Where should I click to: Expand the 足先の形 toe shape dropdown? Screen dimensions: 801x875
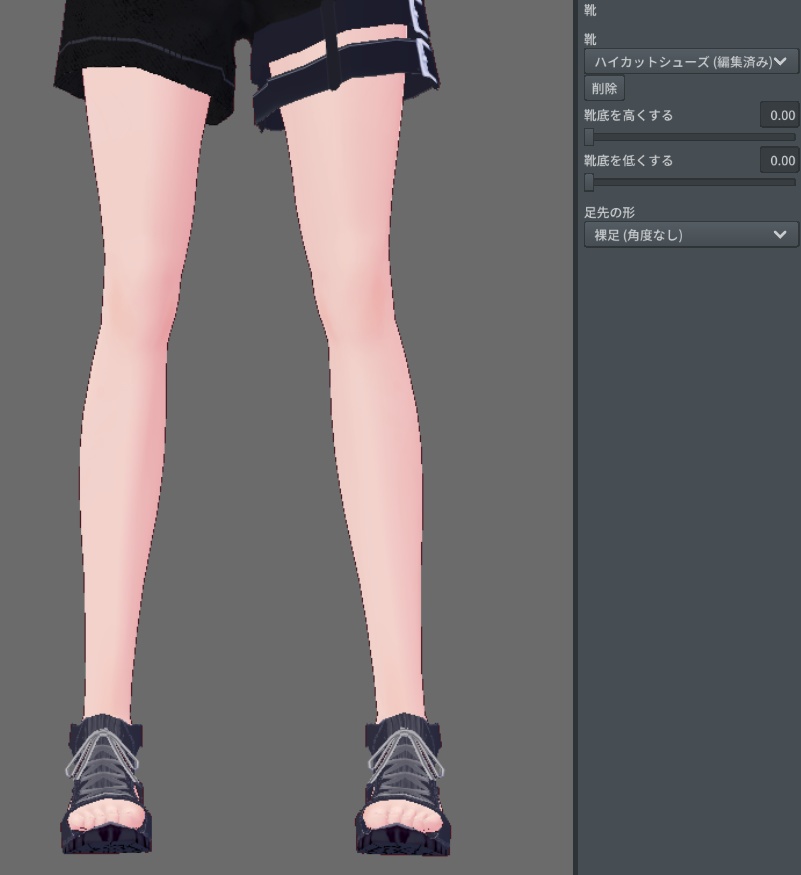coord(690,234)
